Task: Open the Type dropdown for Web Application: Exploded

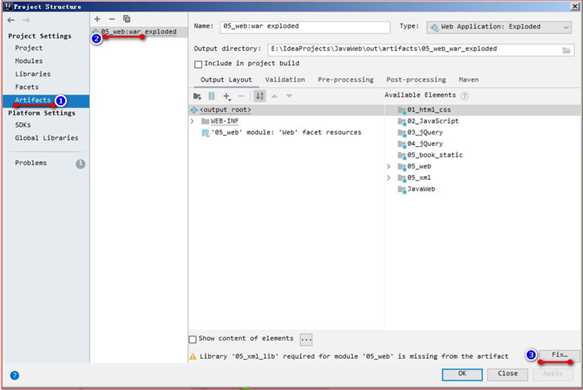Action: 499,27
